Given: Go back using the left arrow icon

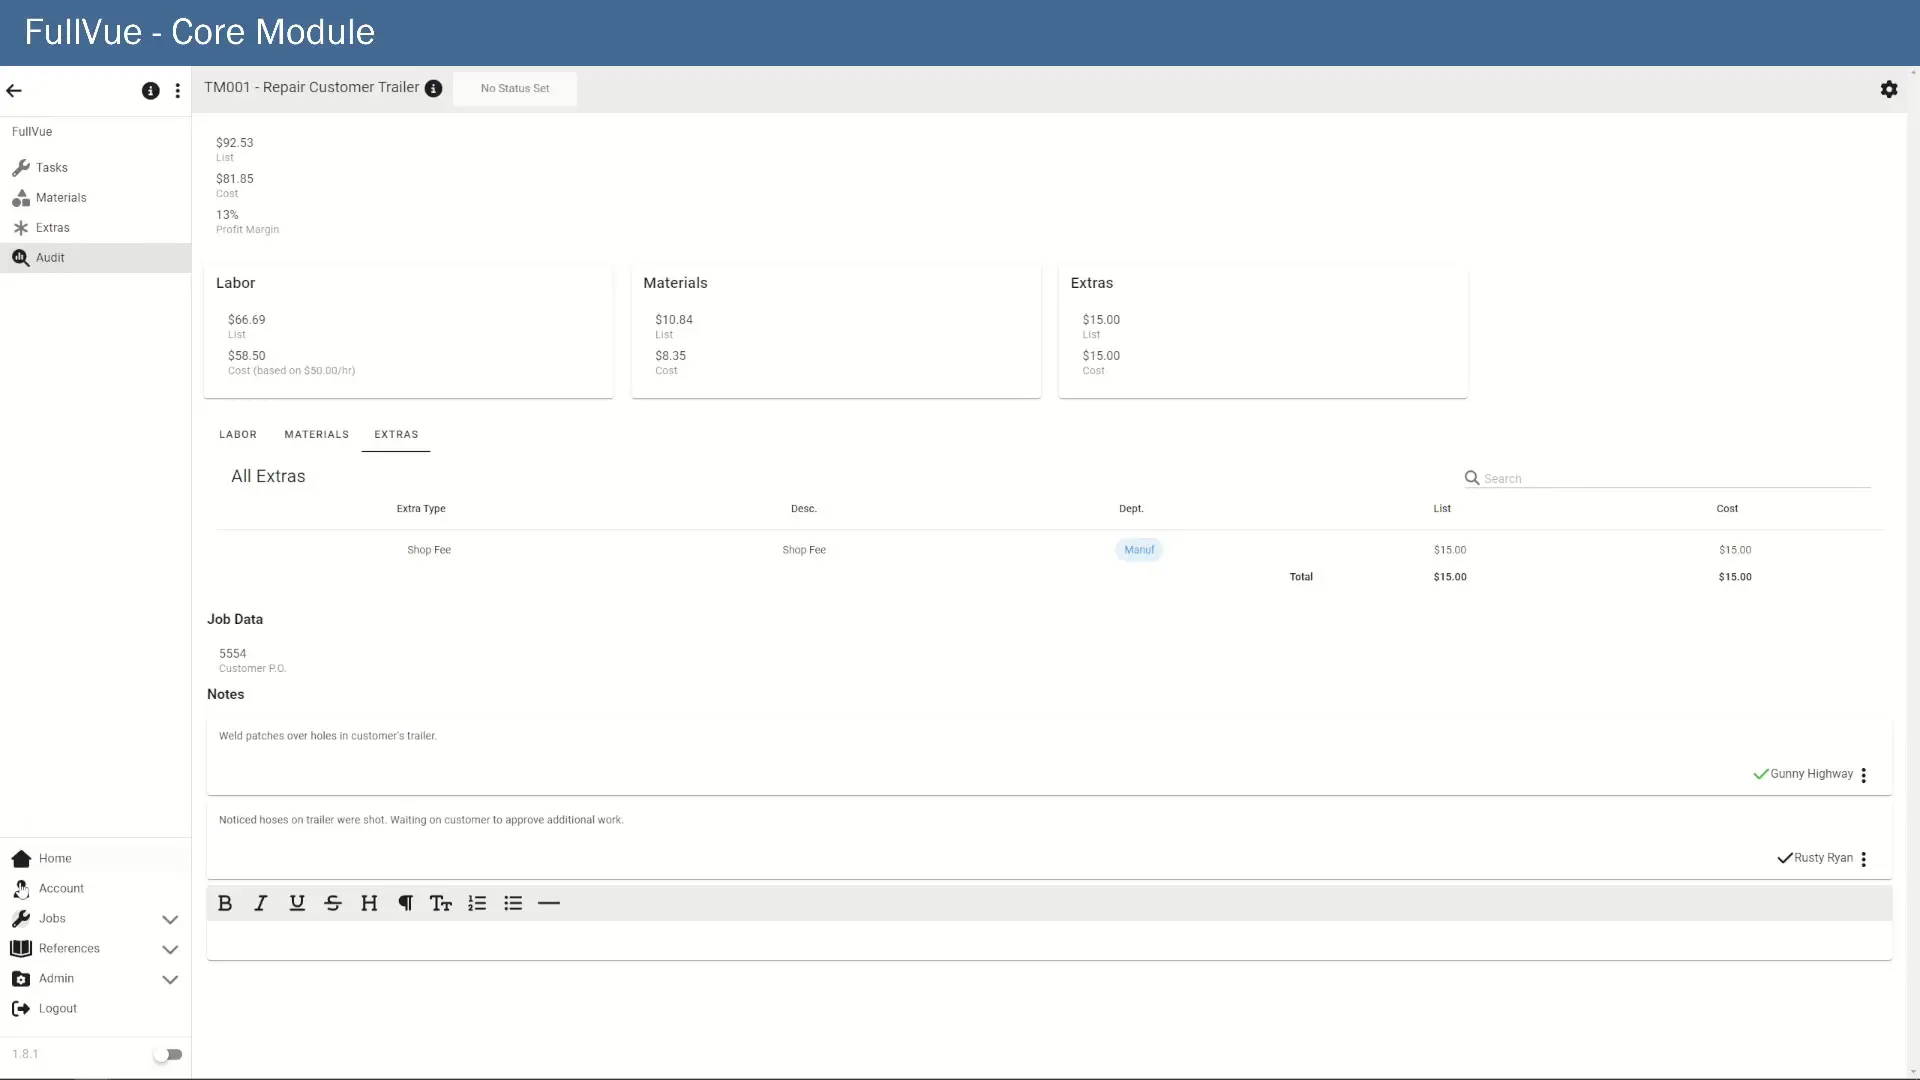Looking at the screenshot, I should 14,91.
